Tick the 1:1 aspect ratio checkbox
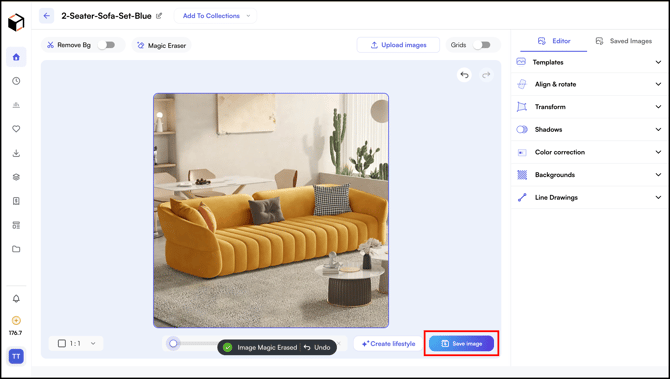This screenshot has height=379, width=670. point(62,344)
